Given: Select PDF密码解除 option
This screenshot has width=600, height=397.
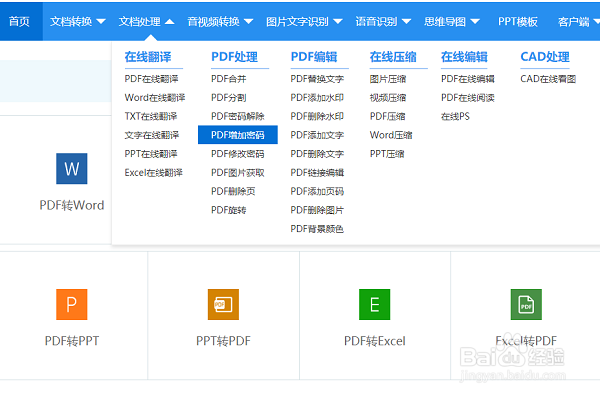Looking at the screenshot, I should (238, 116).
